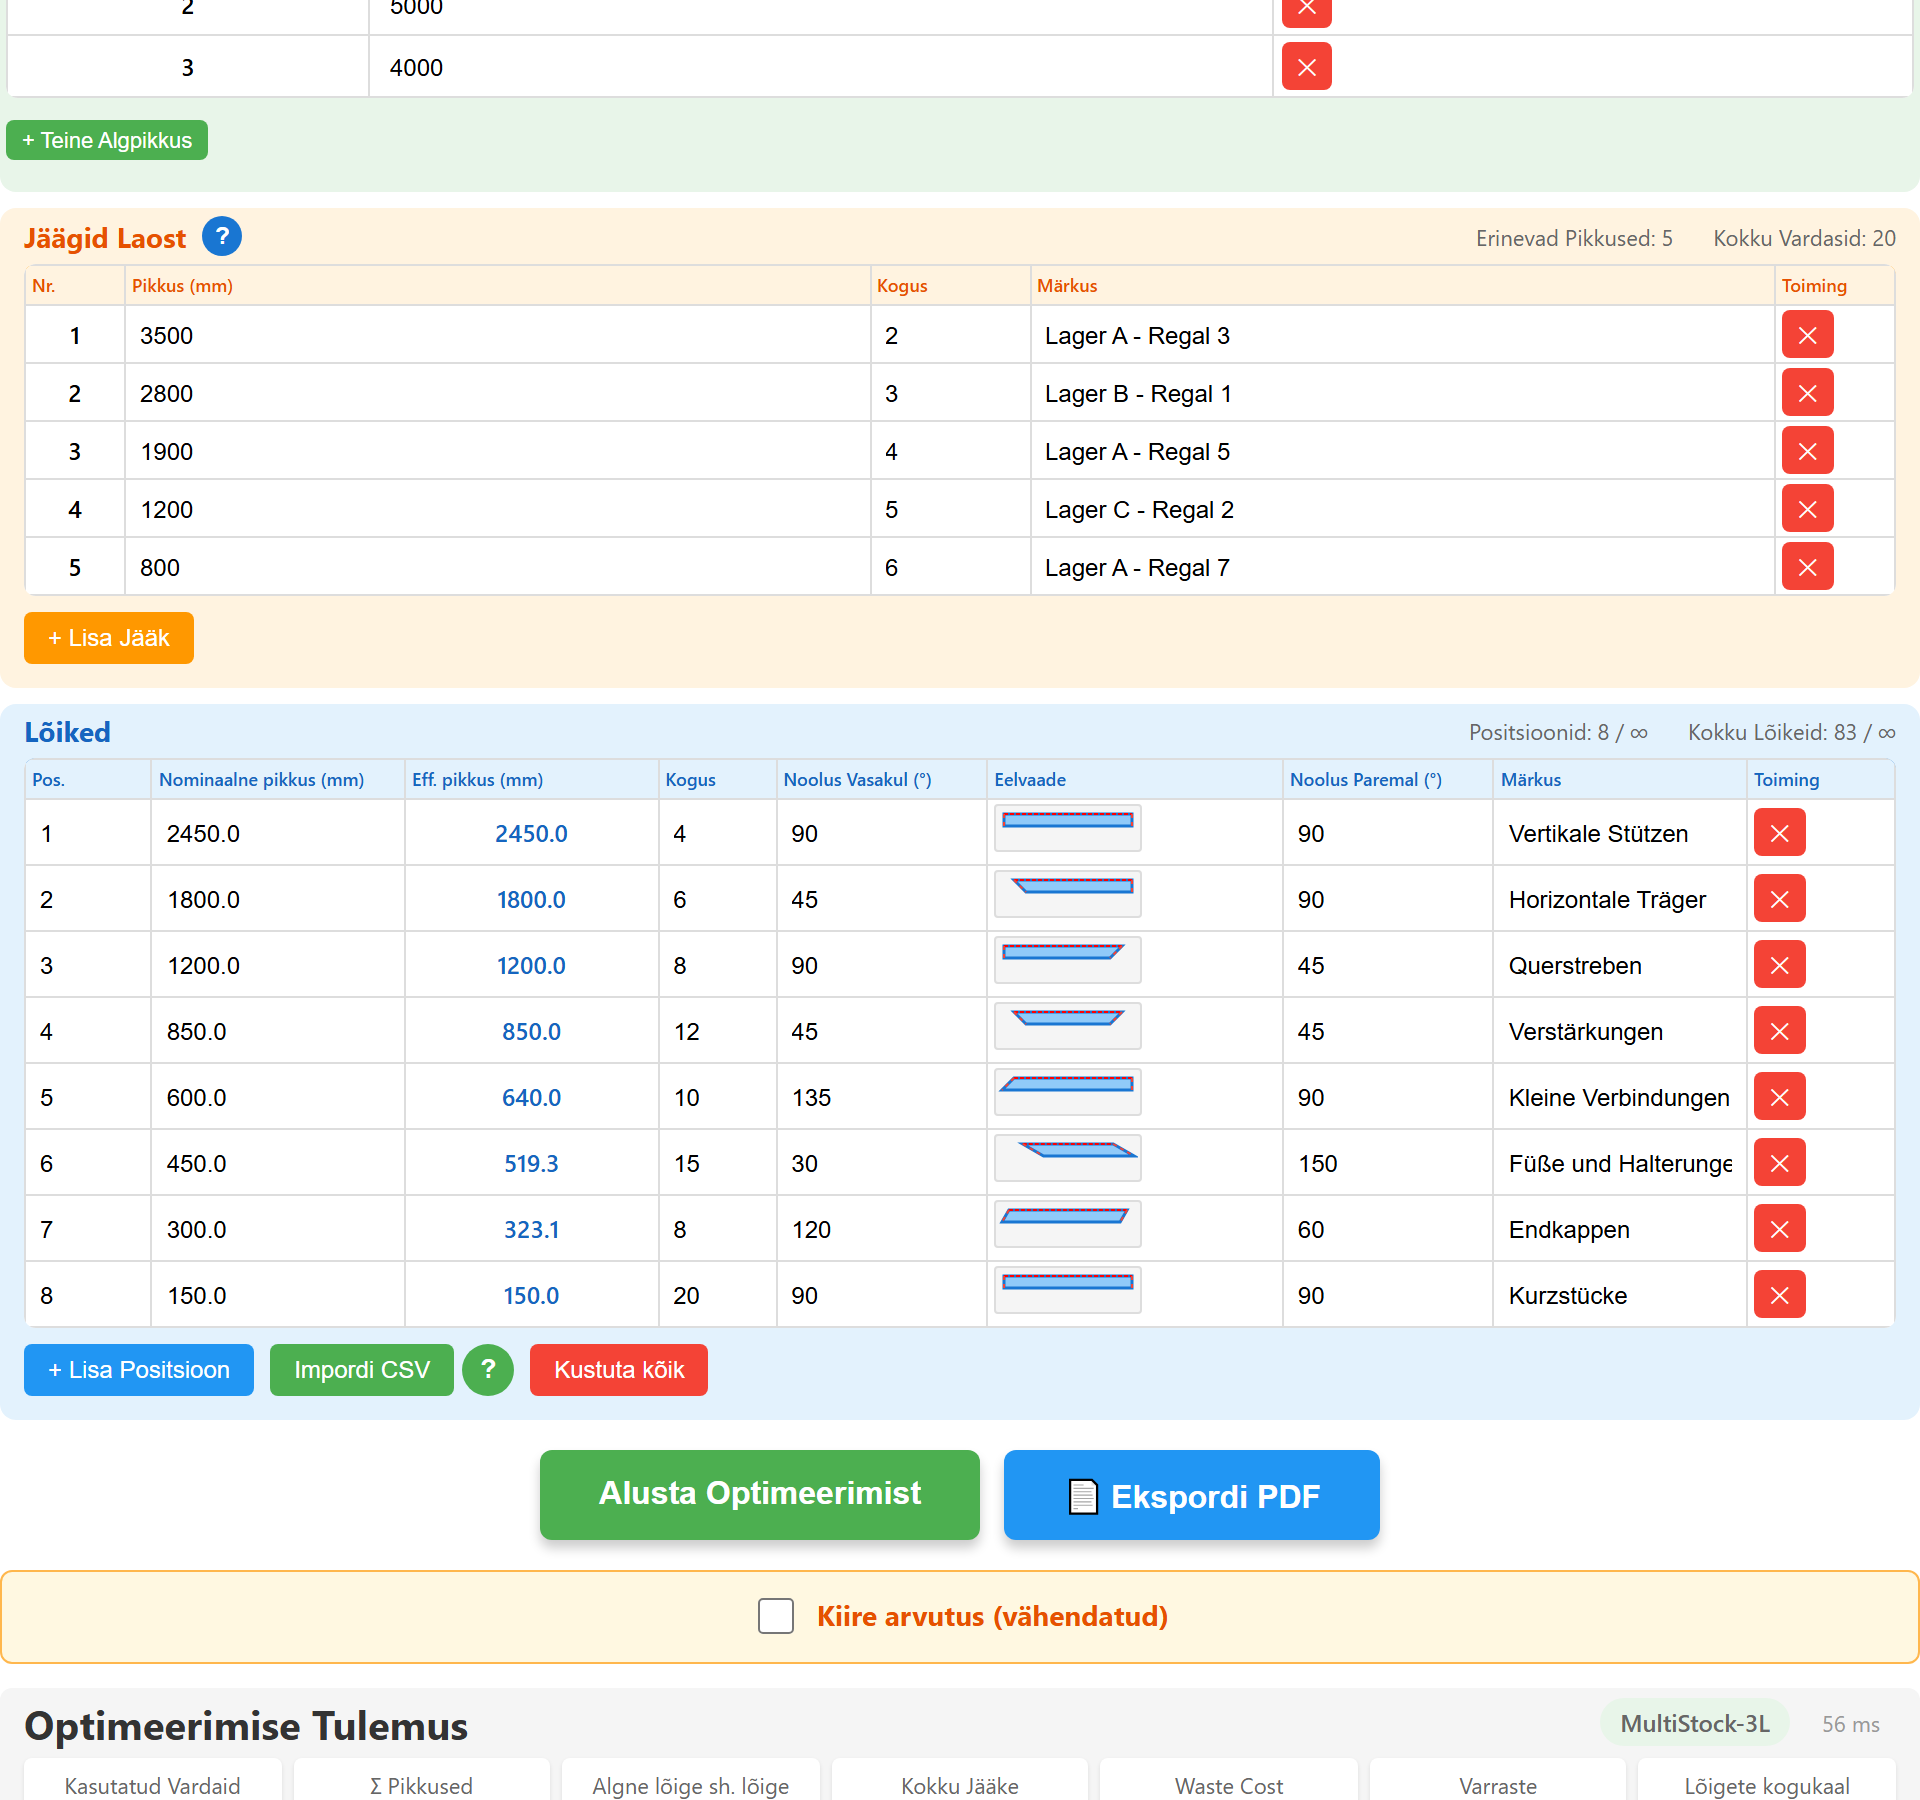
Task: Click preview shape for Horizontale Träger
Action: [1067, 894]
